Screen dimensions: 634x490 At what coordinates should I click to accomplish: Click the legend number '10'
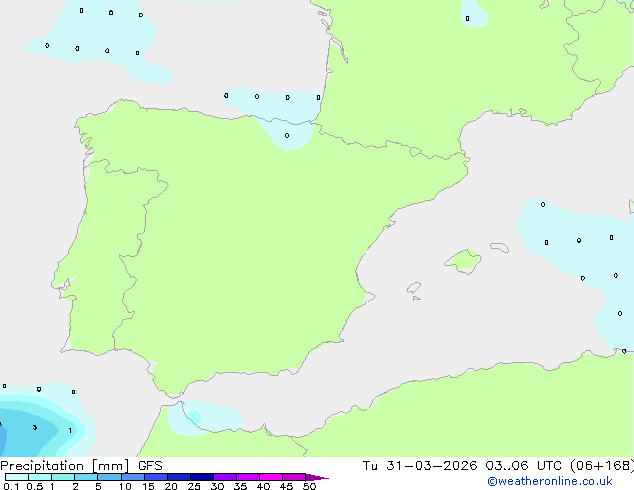point(125,486)
